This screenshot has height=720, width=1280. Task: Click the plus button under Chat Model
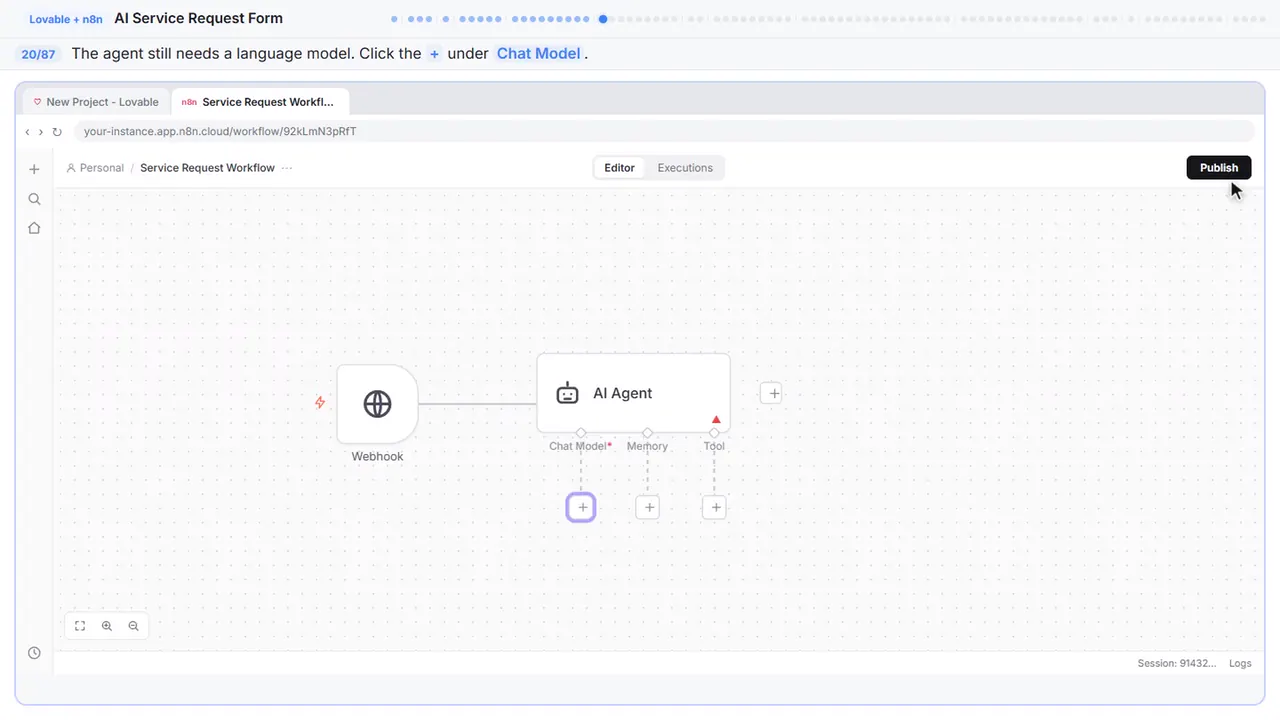581,508
